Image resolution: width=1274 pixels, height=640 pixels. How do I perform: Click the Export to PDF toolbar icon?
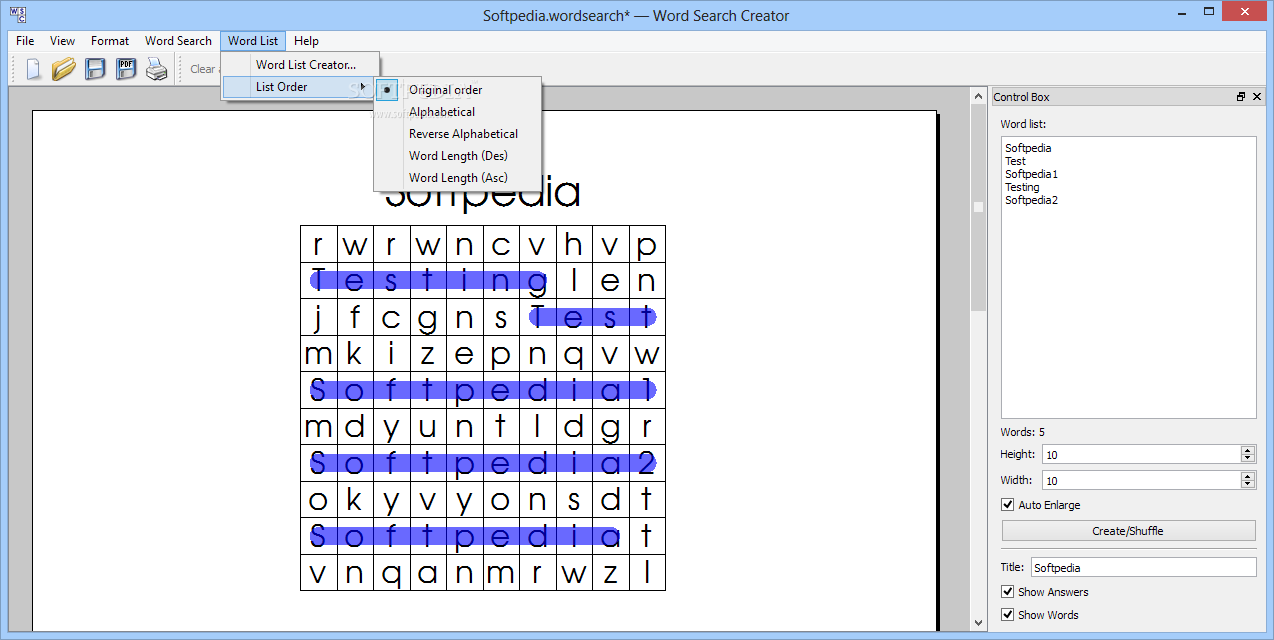(126, 69)
